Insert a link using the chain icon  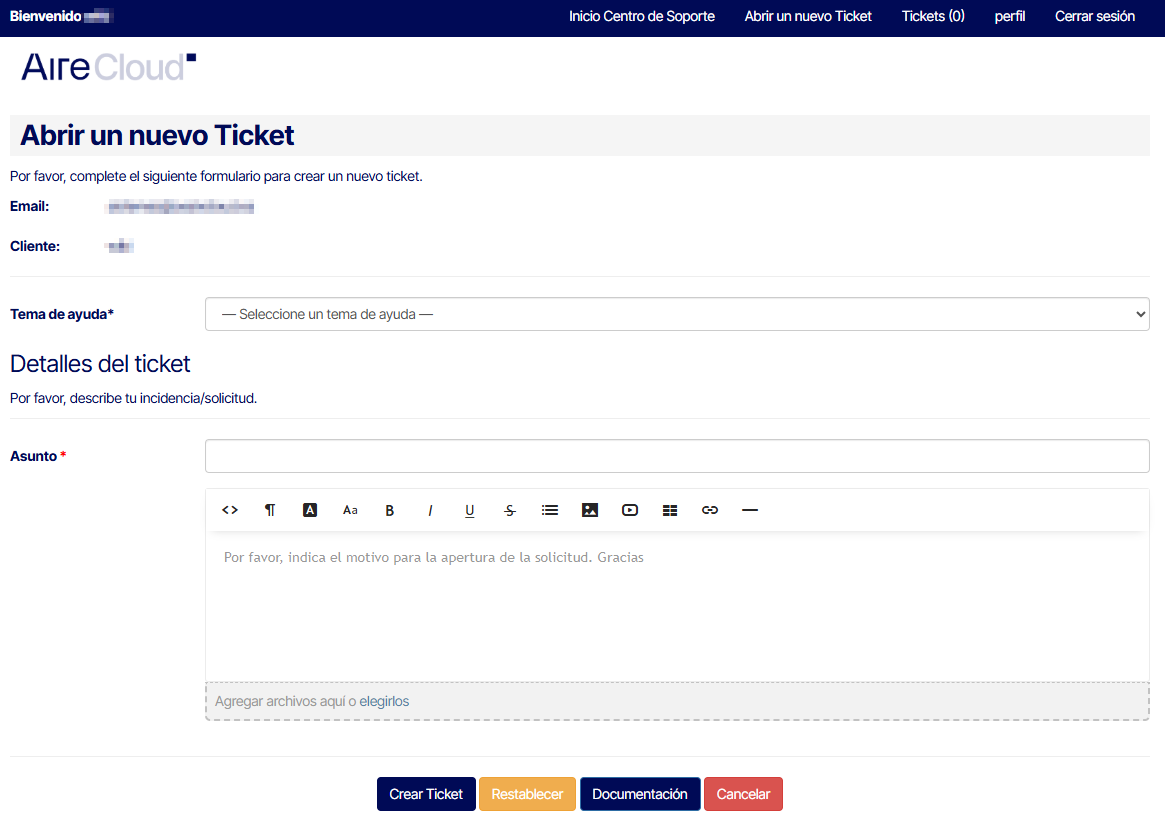coord(709,510)
